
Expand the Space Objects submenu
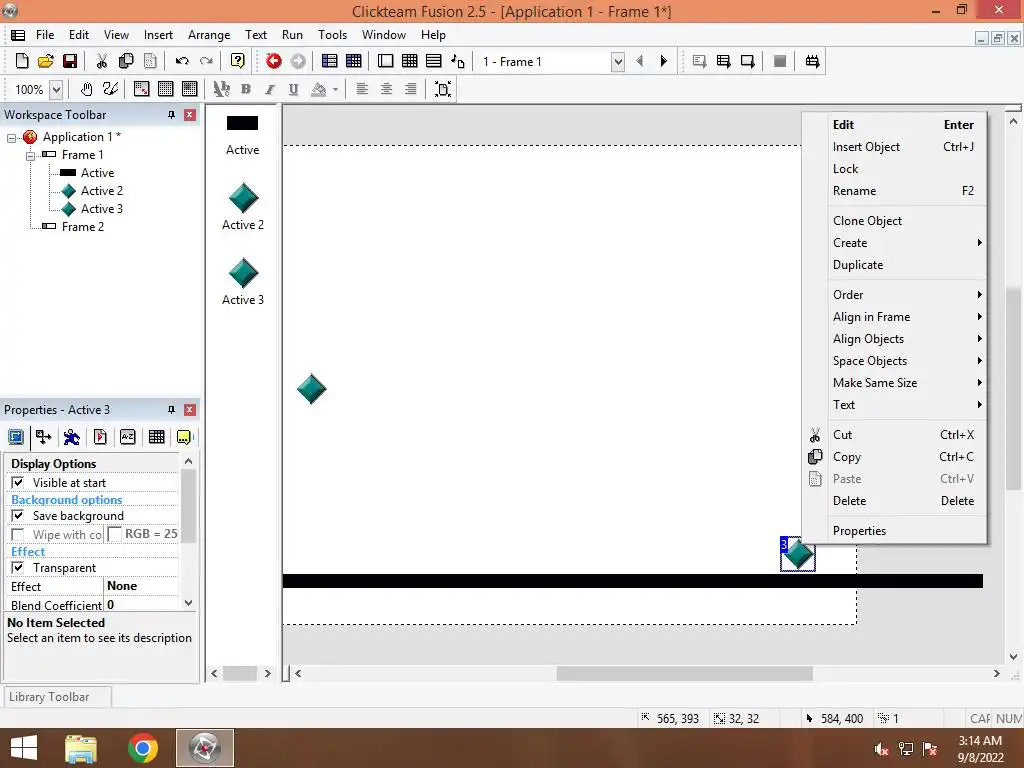(x=907, y=360)
